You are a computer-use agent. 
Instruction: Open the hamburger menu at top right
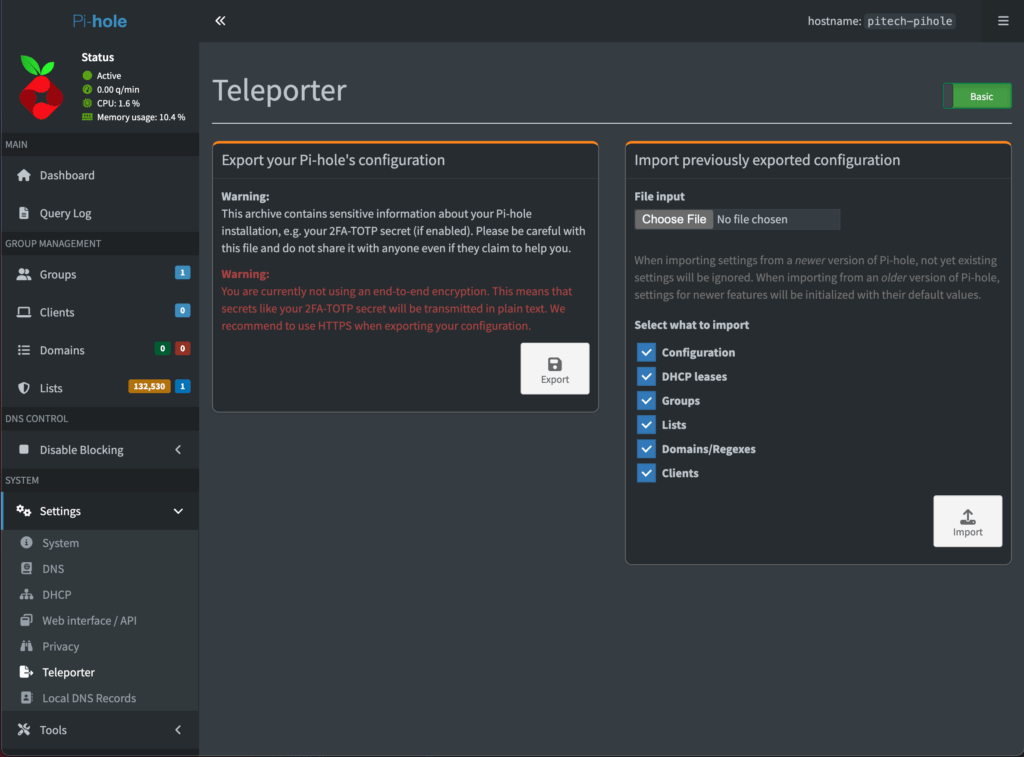point(1003,21)
